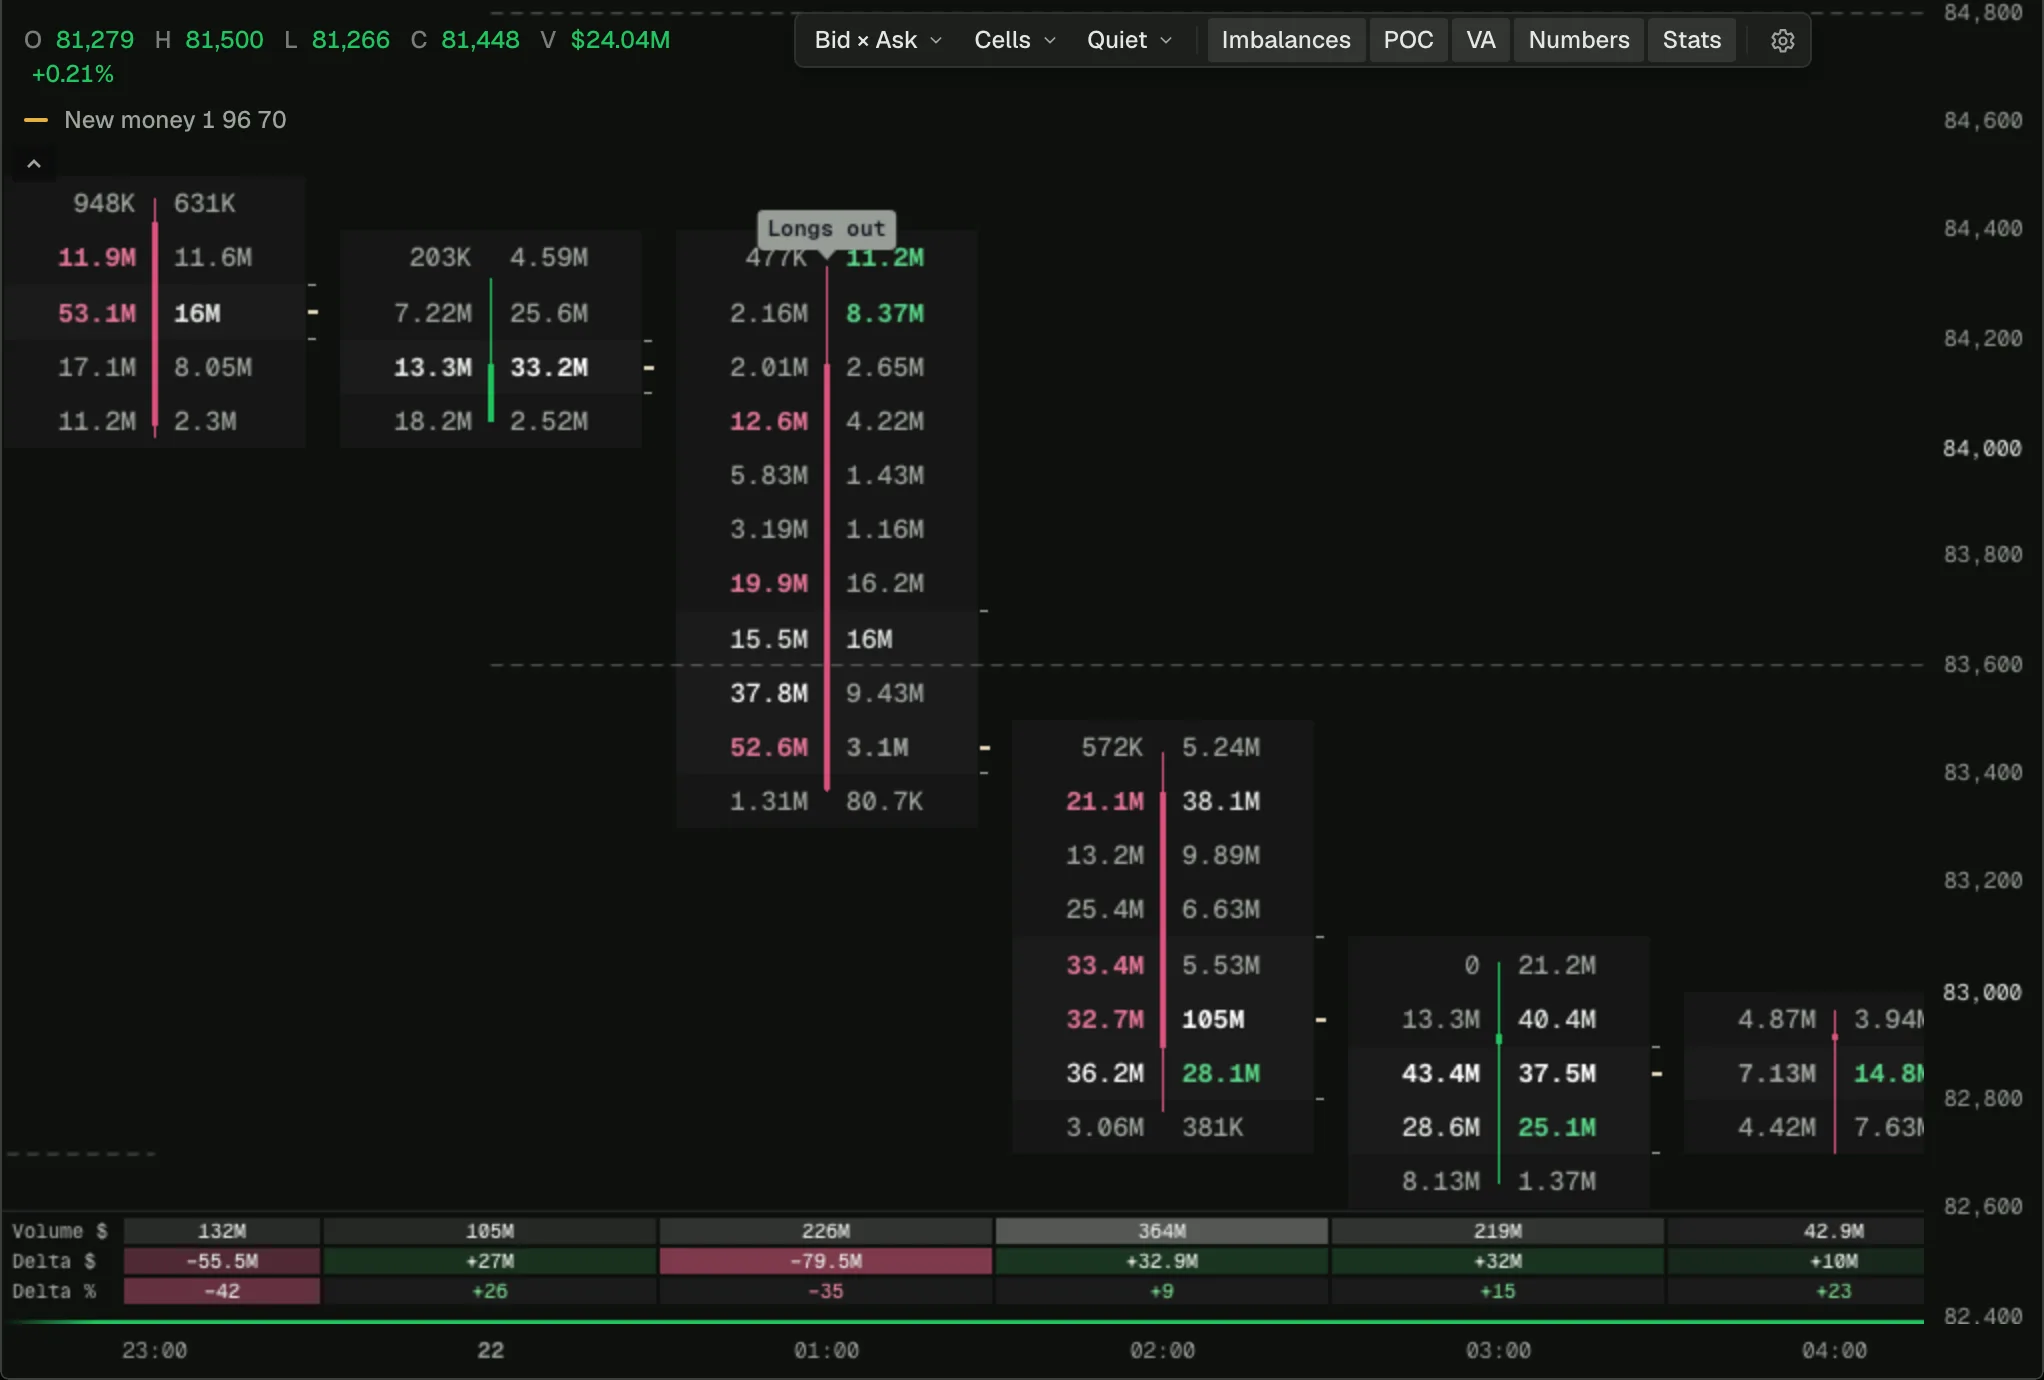The image size is (2044, 1380).
Task: Toggle the POC highlight
Action: (1408, 40)
